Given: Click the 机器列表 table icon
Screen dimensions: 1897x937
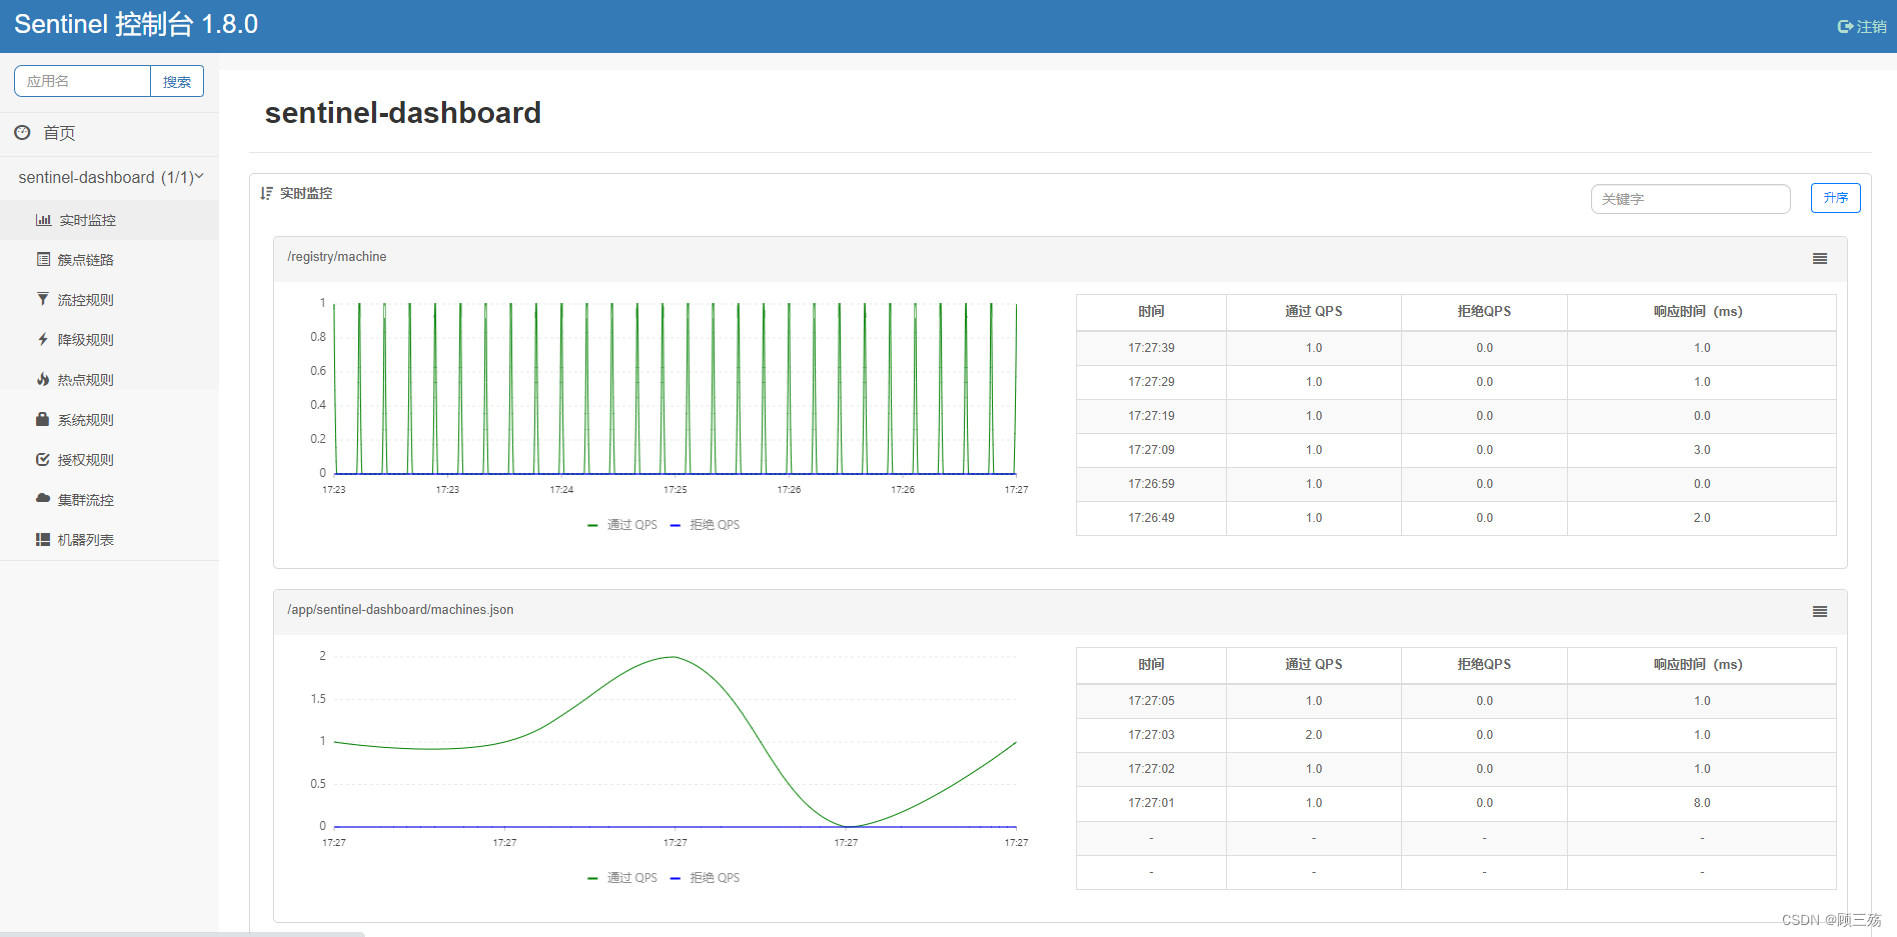Looking at the screenshot, I should [43, 539].
